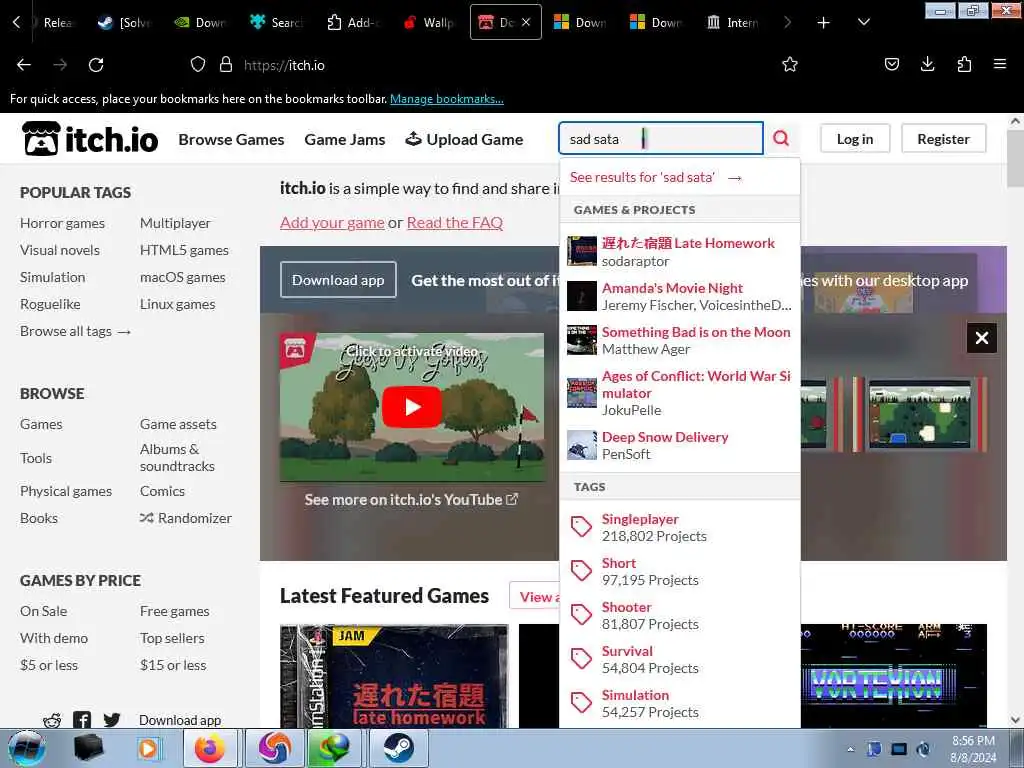This screenshot has width=1024, height=768.
Task: Click the tracking protection shield icon
Action: pyautogui.click(x=198, y=65)
